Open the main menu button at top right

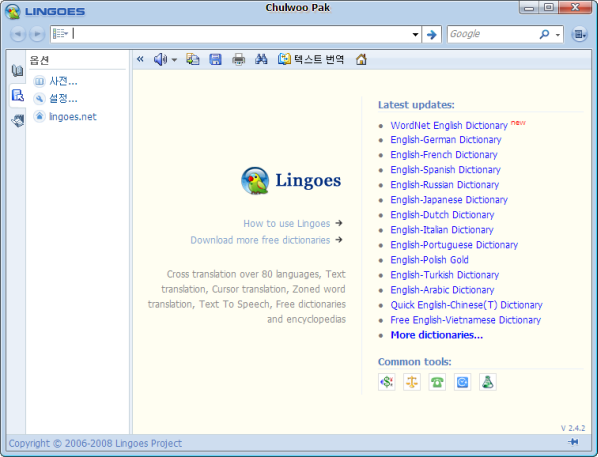[x=580, y=34]
